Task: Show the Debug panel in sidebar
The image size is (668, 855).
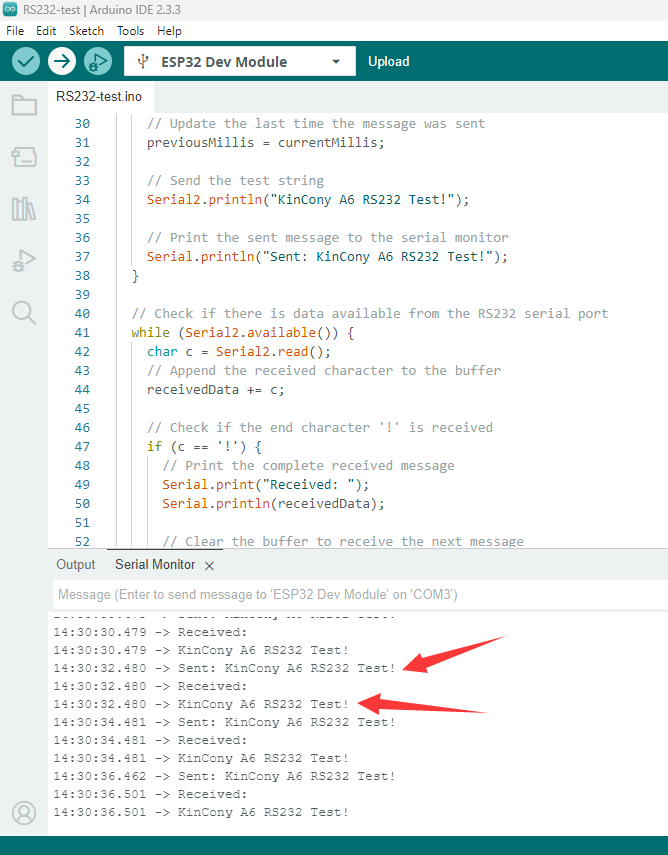Action: coord(24,261)
